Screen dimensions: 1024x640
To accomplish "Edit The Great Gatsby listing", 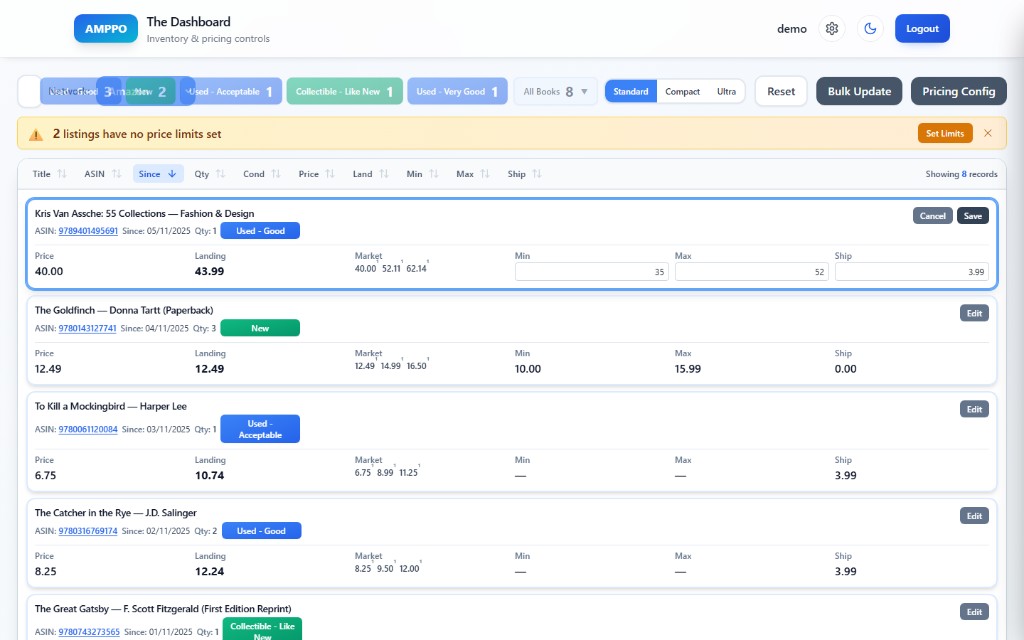I will 974,612.
